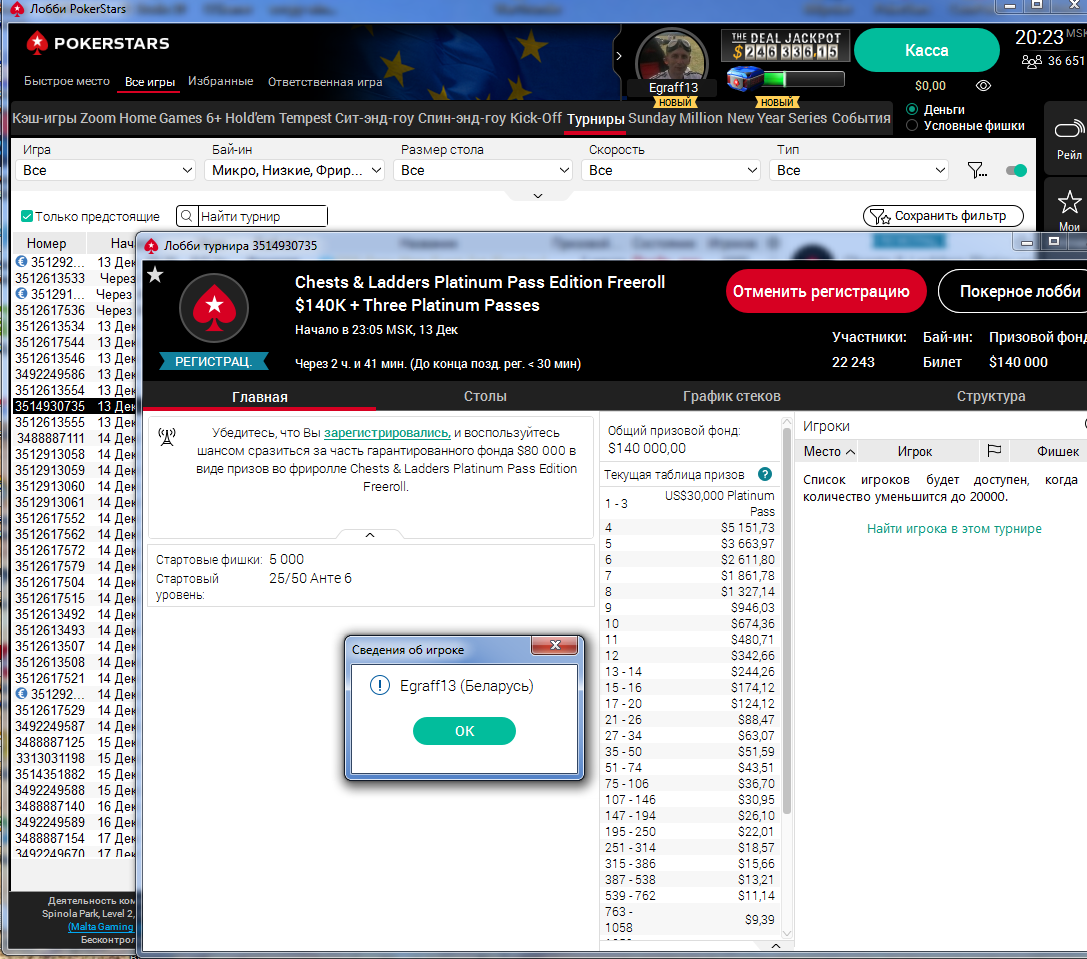Image resolution: width=1087 pixels, height=959 pixels.
Task: Click the help question mark by prize table
Action: pyautogui.click(x=765, y=474)
